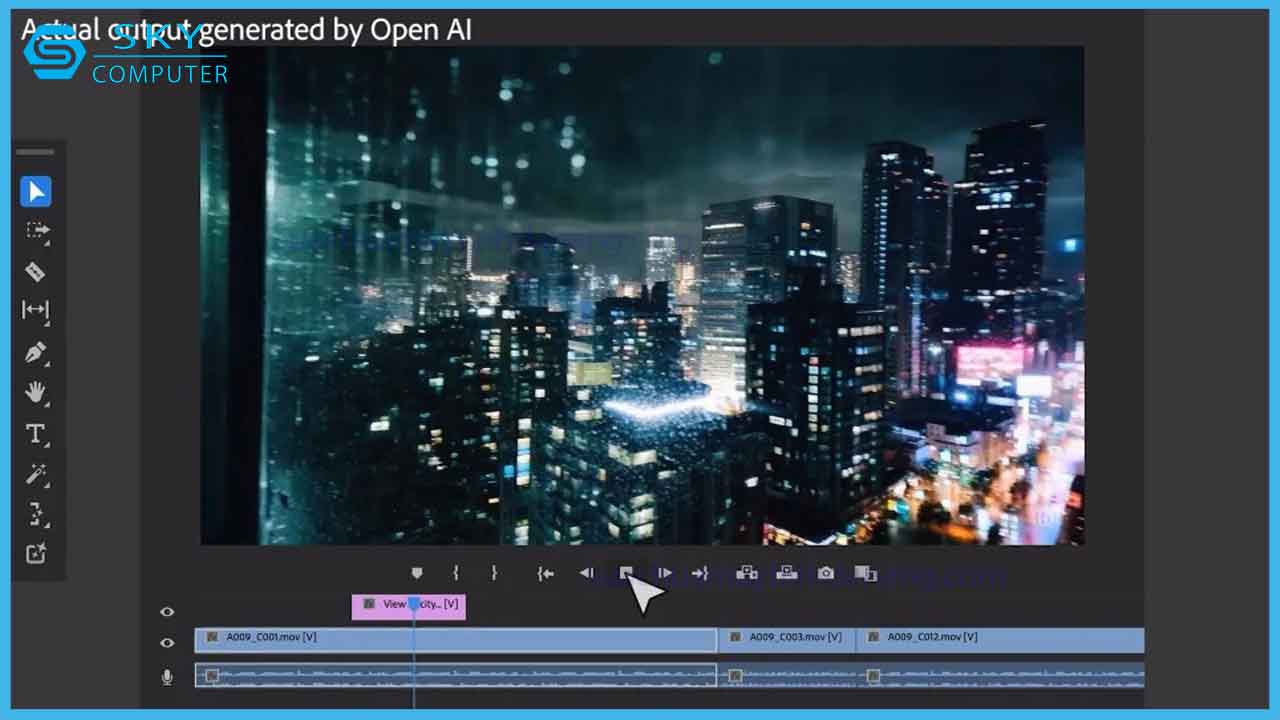Select the Track Select Forward tool
This screenshot has width=1280, height=720.
pos(36,232)
